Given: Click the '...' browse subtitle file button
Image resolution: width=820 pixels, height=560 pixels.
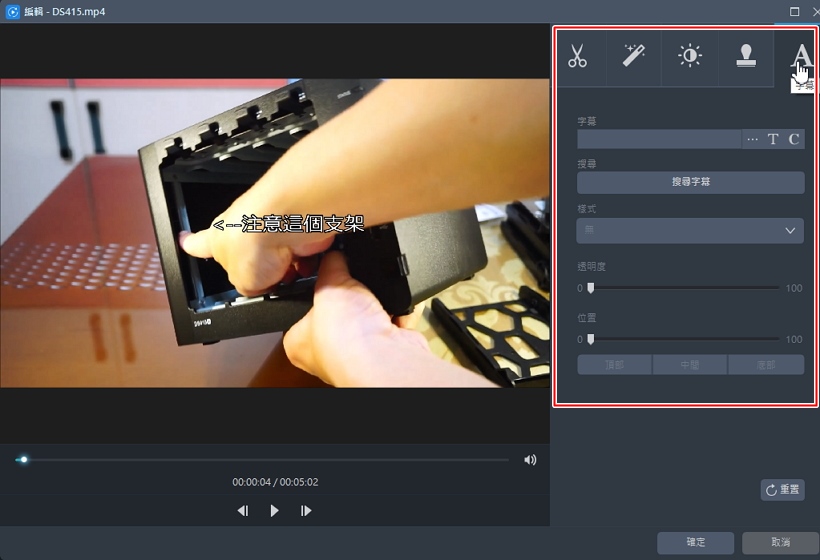Looking at the screenshot, I should 752,139.
